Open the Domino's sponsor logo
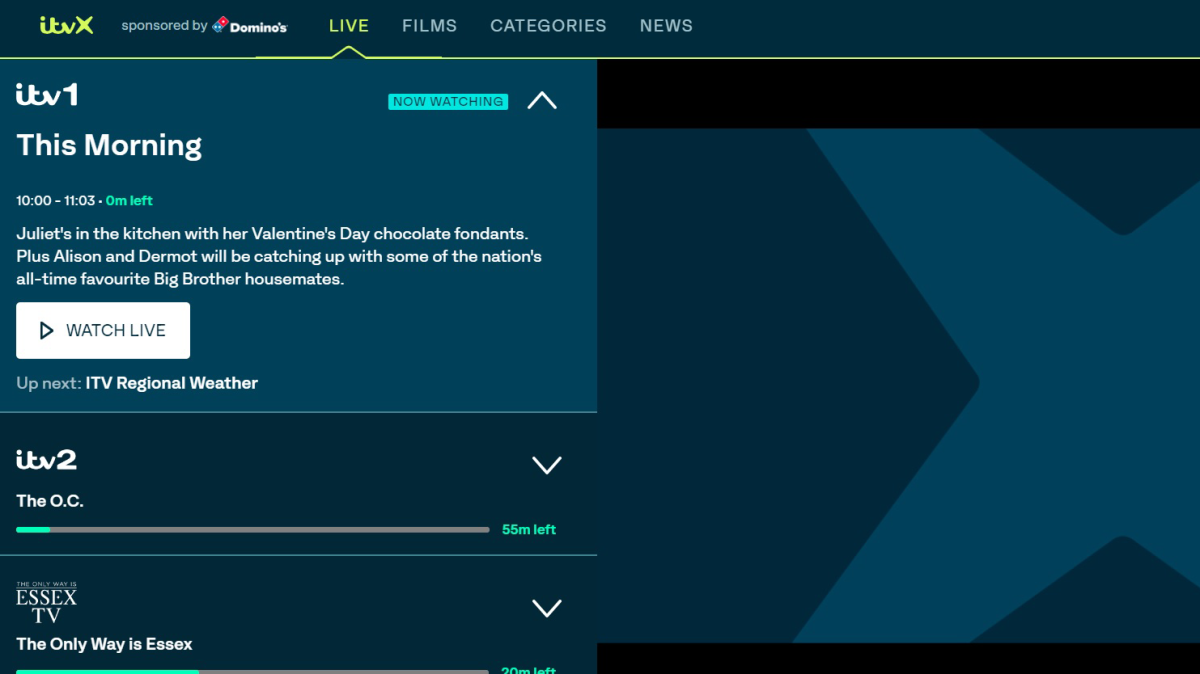Screen dimensions: 1200x674 coord(250,26)
